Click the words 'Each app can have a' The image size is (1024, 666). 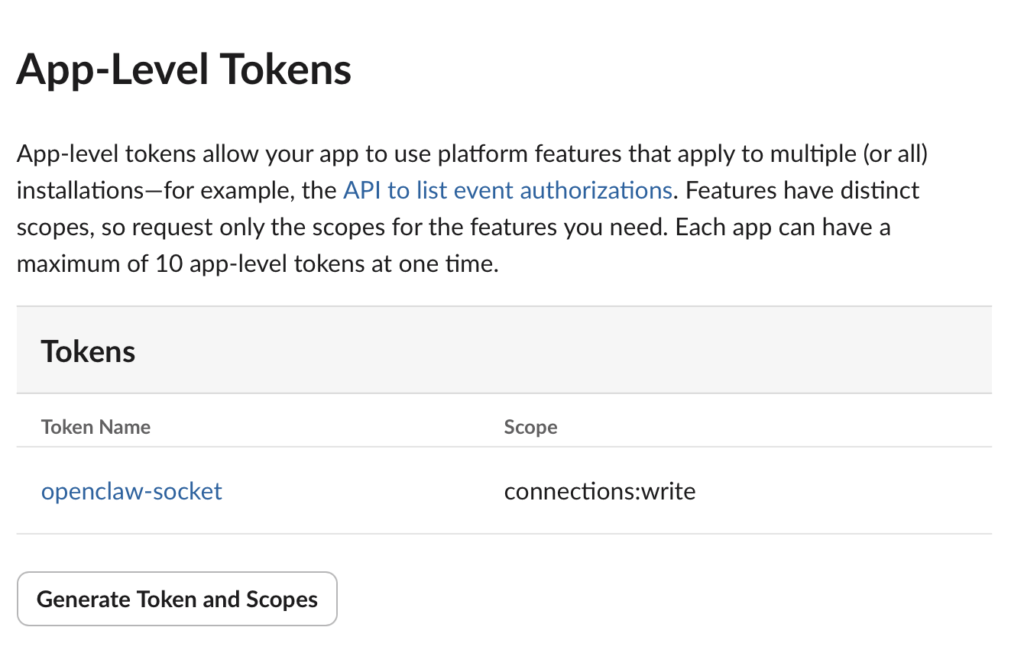click(x=782, y=228)
